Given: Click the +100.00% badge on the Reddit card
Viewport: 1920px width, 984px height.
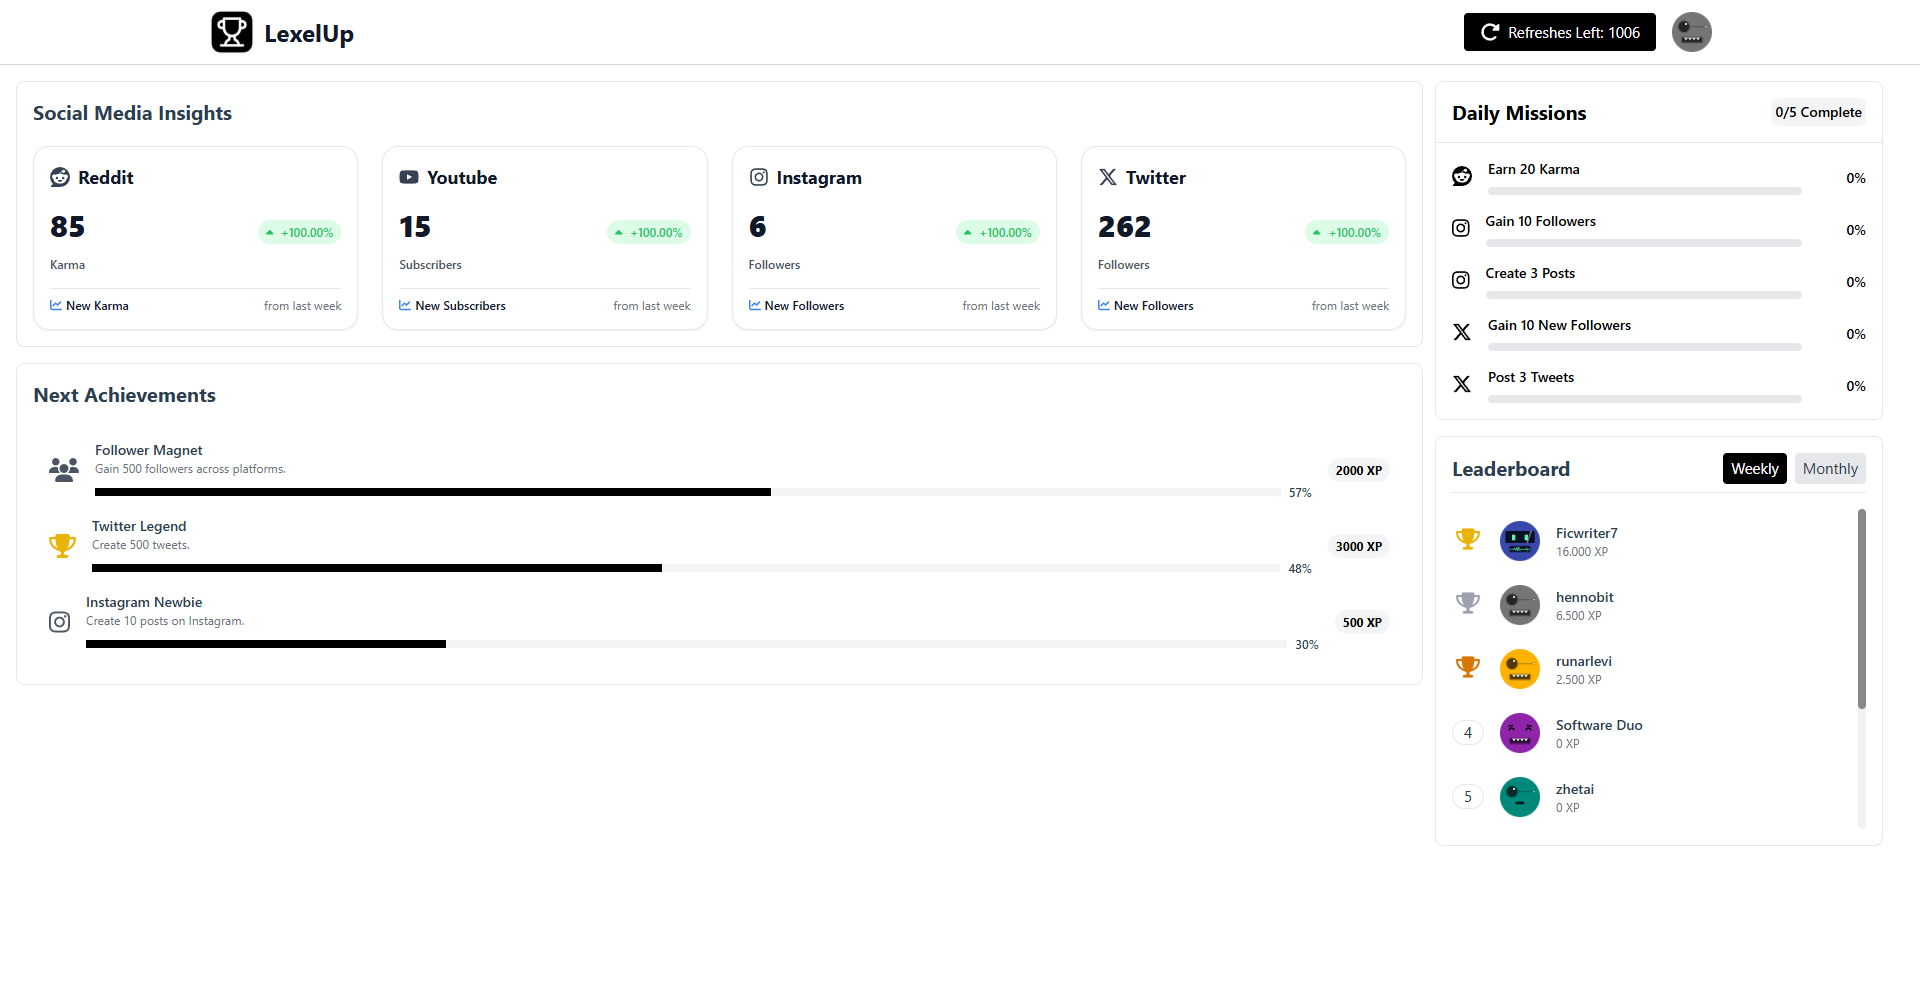Looking at the screenshot, I should click(x=300, y=232).
